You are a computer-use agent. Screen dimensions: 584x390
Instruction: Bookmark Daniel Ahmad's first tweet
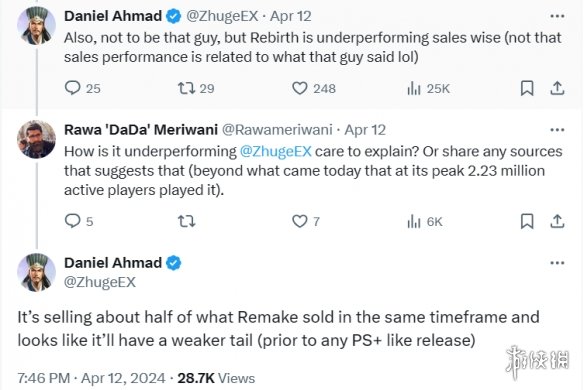pos(527,88)
